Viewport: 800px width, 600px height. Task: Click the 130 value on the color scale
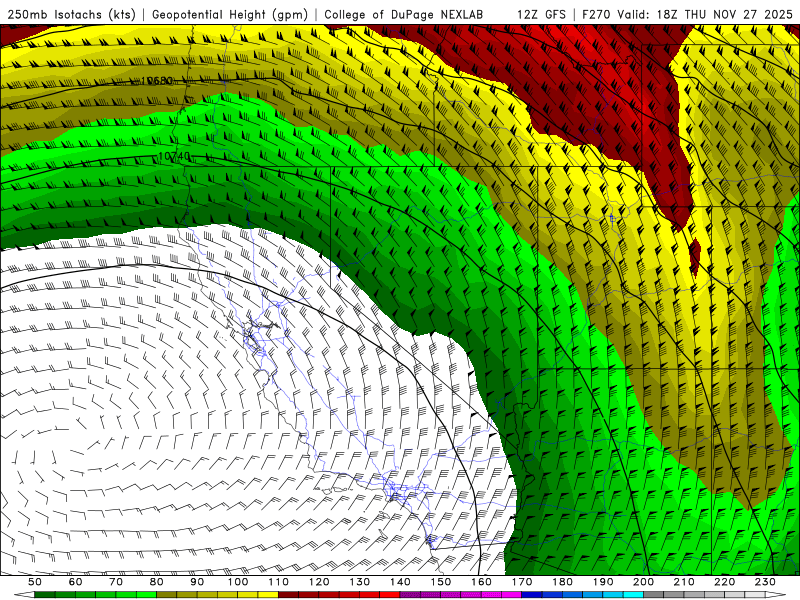coord(360,582)
